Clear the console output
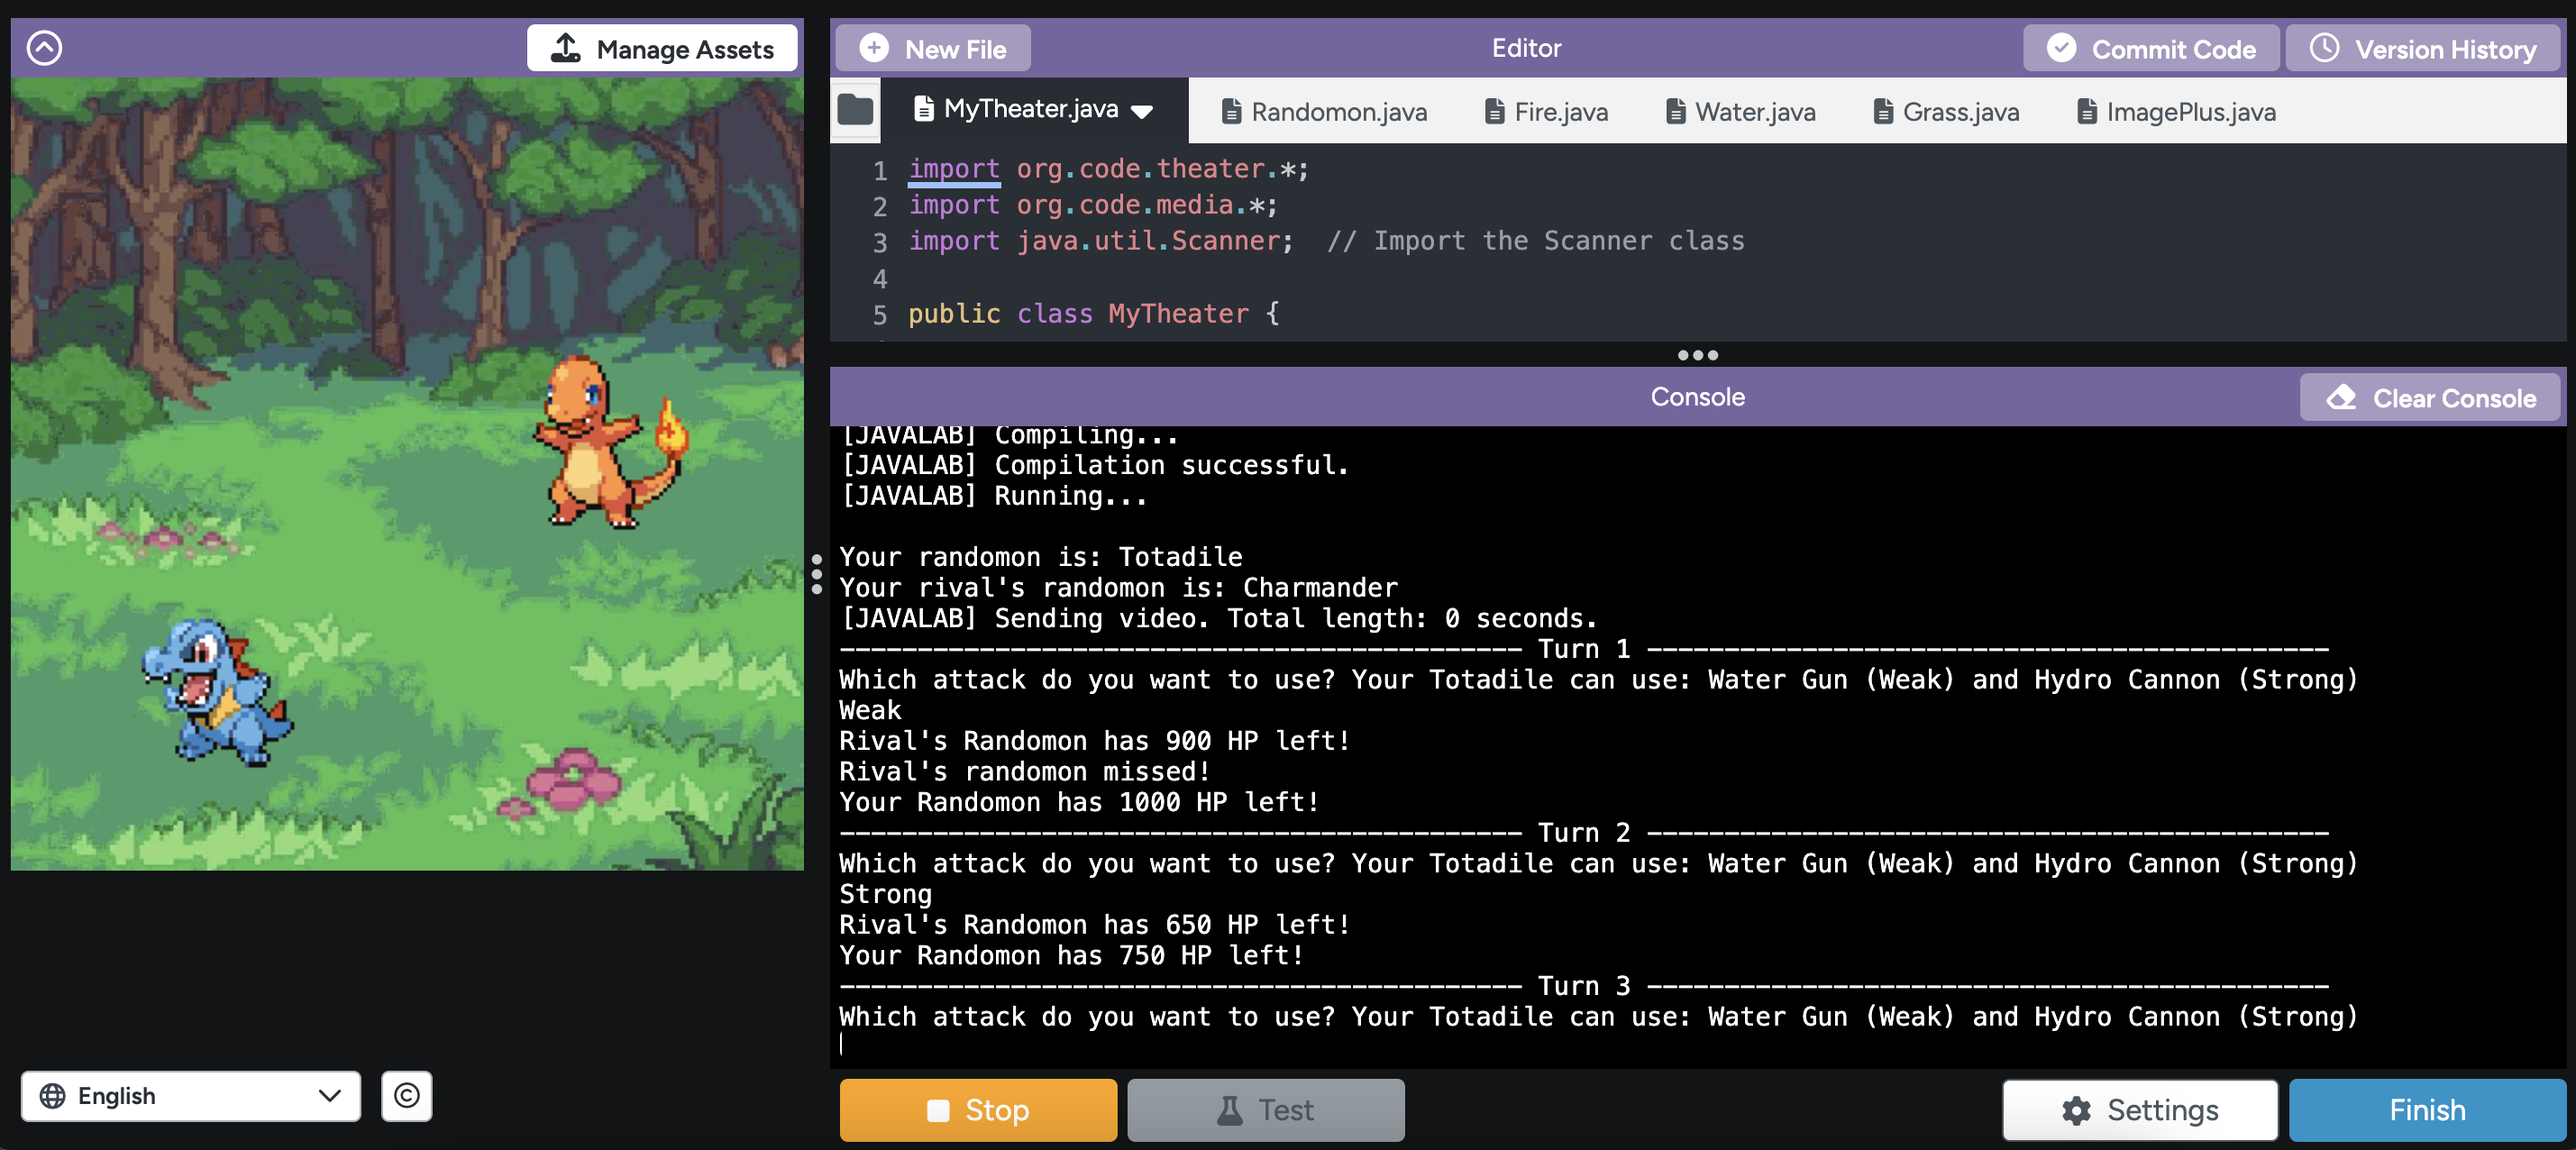Image resolution: width=2576 pixels, height=1150 pixels. click(x=2429, y=398)
